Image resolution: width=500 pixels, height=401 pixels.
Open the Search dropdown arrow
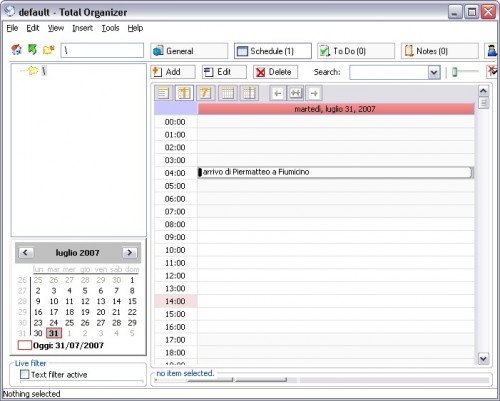pyautogui.click(x=434, y=72)
